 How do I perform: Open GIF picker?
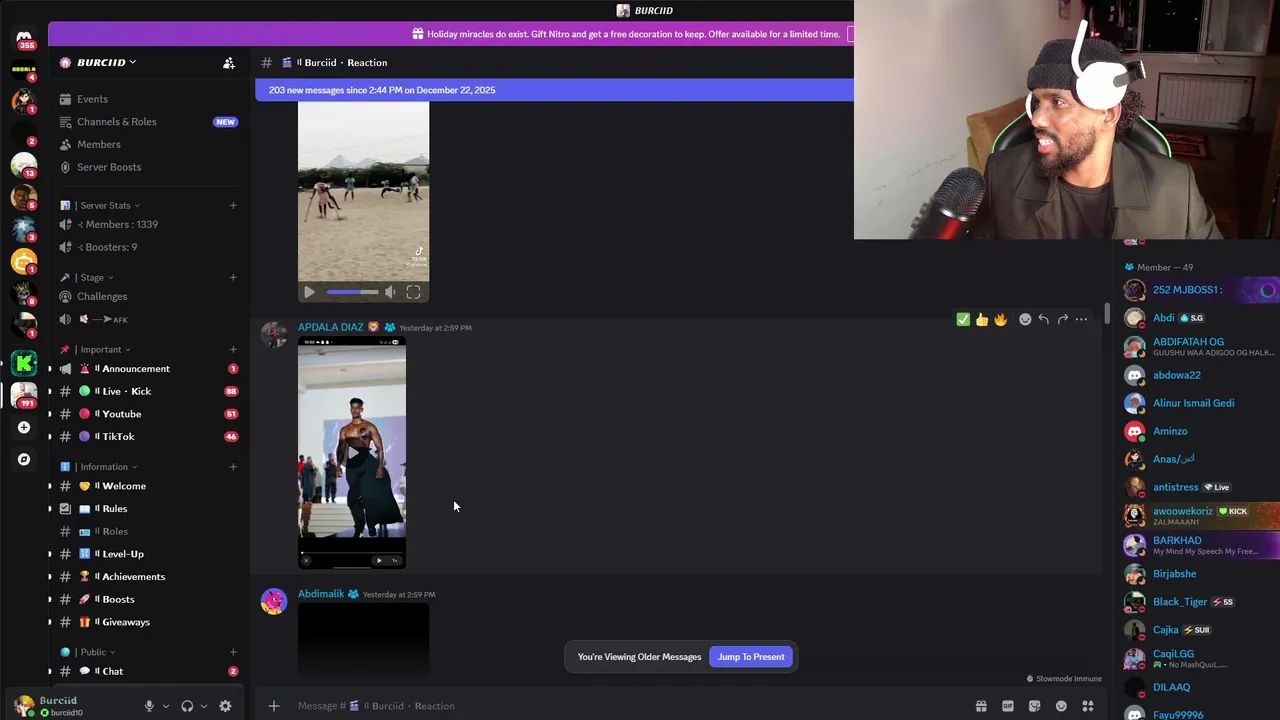[1008, 706]
